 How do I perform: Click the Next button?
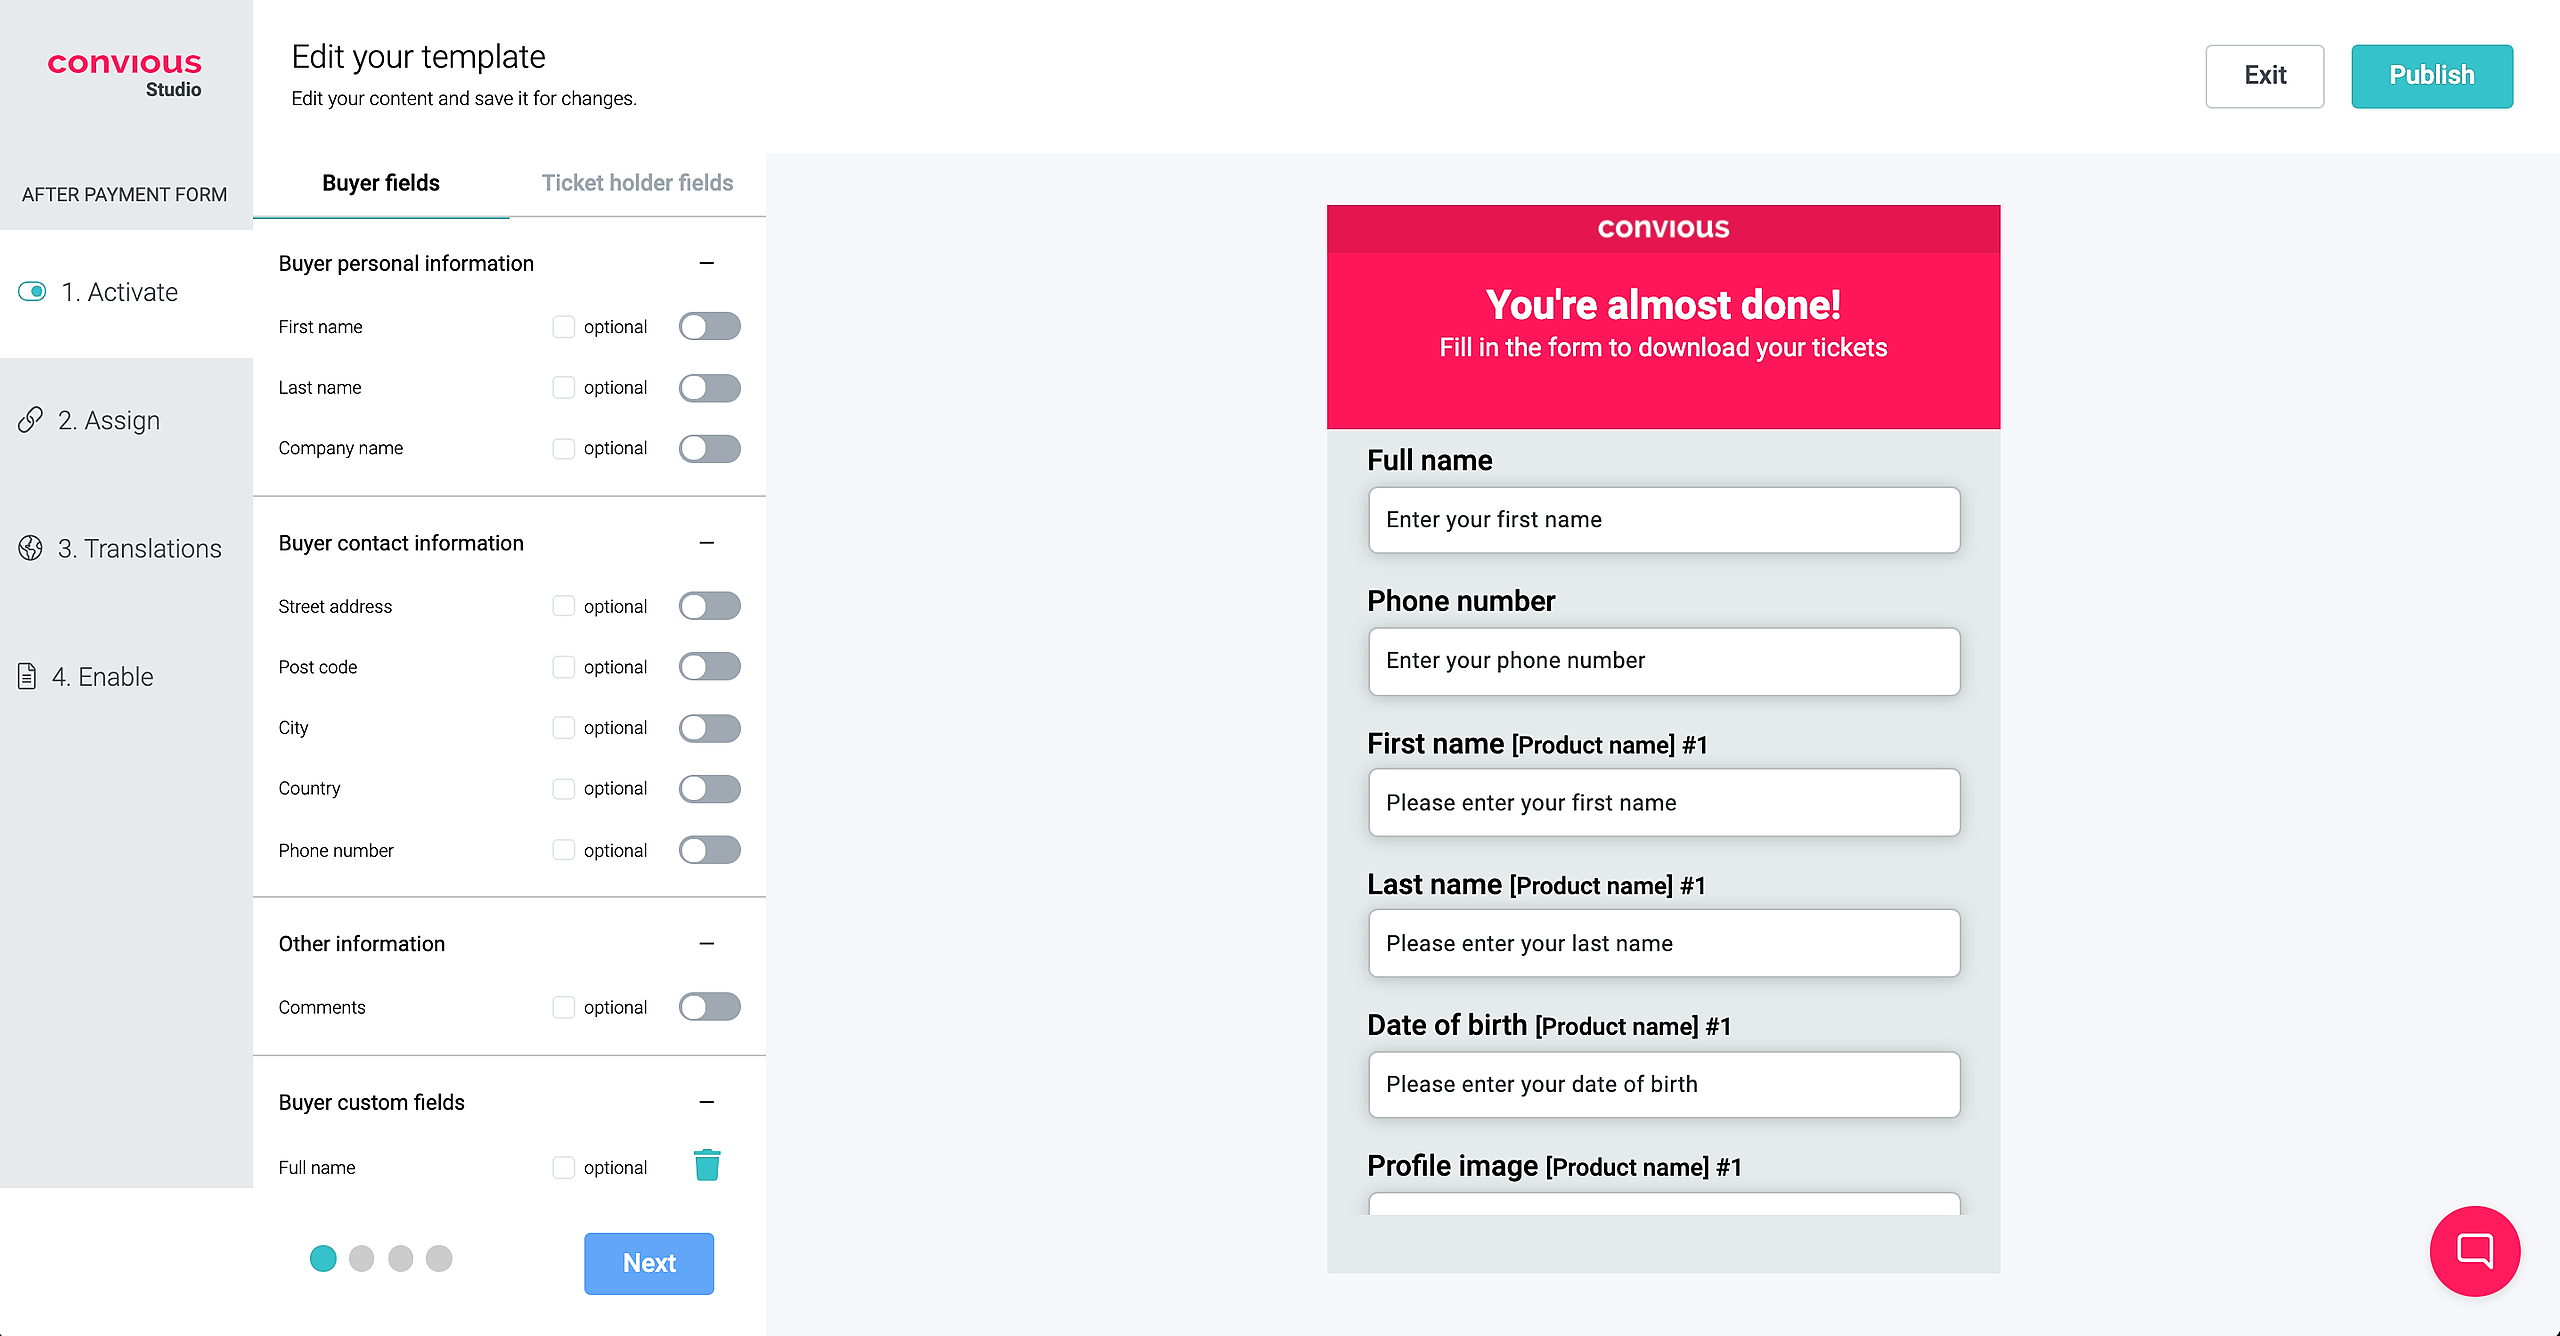649,1263
